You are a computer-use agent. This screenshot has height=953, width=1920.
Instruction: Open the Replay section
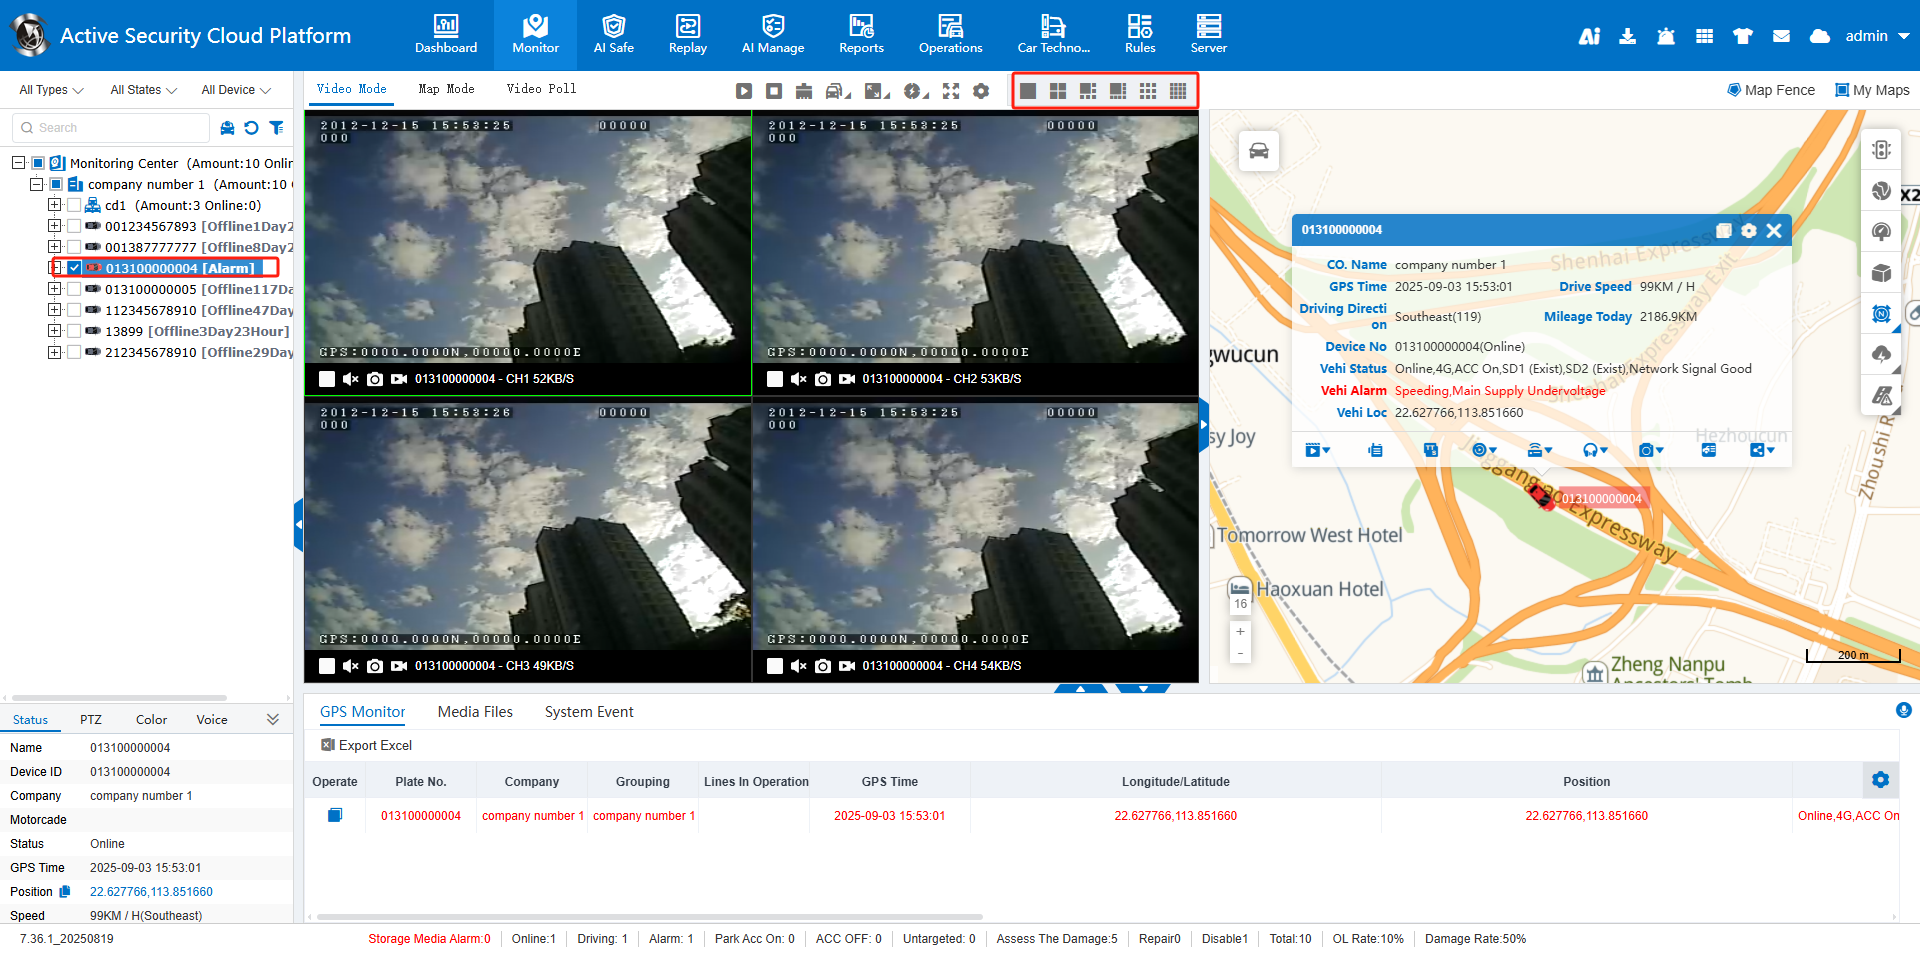click(x=687, y=35)
